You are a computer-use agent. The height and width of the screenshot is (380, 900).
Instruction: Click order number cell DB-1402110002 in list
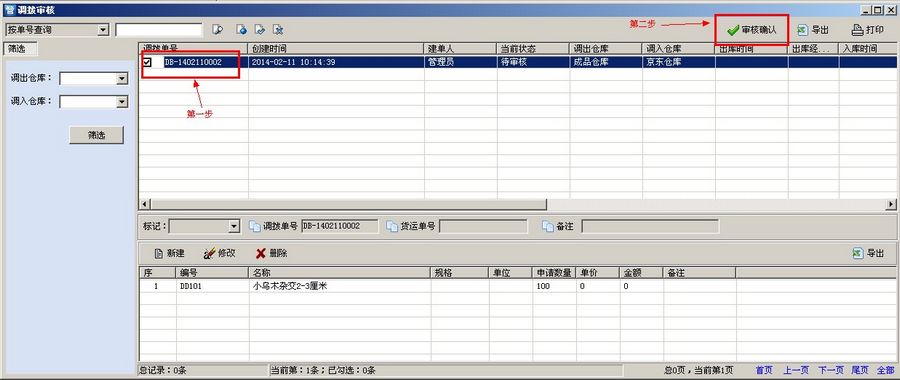(x=193, y=62)
